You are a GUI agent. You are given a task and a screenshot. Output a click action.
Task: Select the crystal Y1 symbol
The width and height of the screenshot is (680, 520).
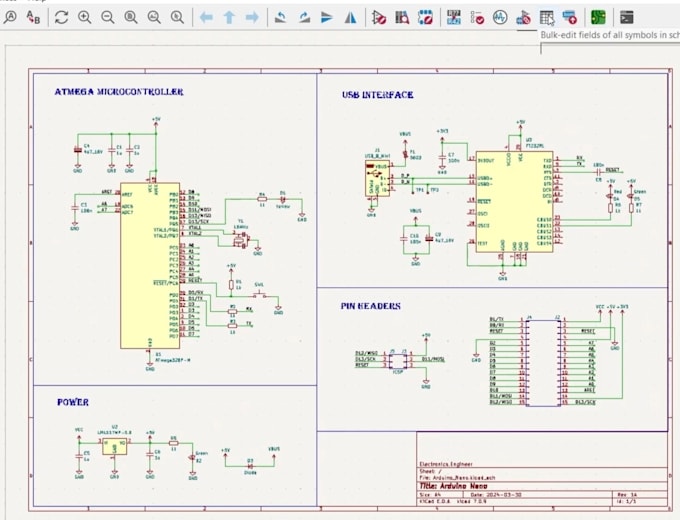(240, 240)
